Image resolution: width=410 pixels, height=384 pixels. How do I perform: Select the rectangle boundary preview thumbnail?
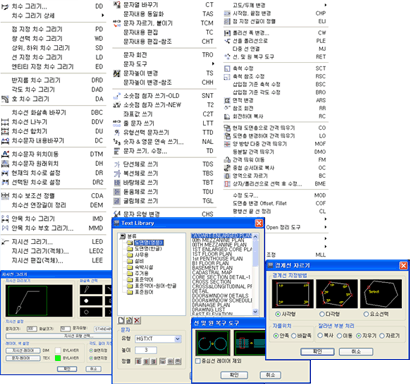pos(293,294)
